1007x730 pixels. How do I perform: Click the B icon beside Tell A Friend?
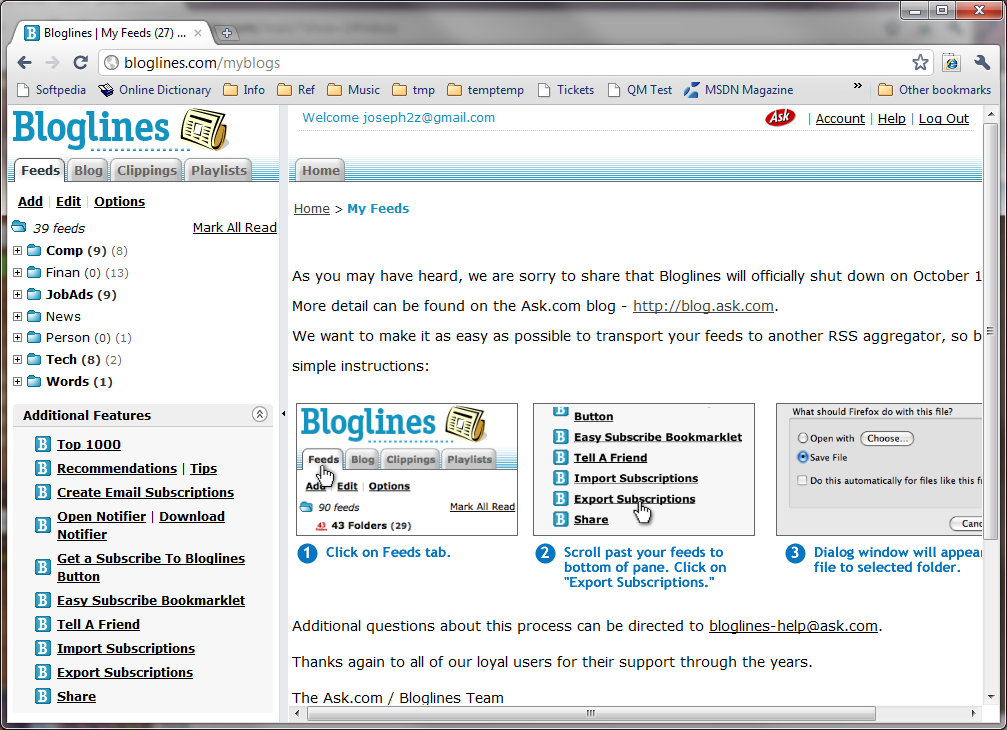[x=42, y=624]
